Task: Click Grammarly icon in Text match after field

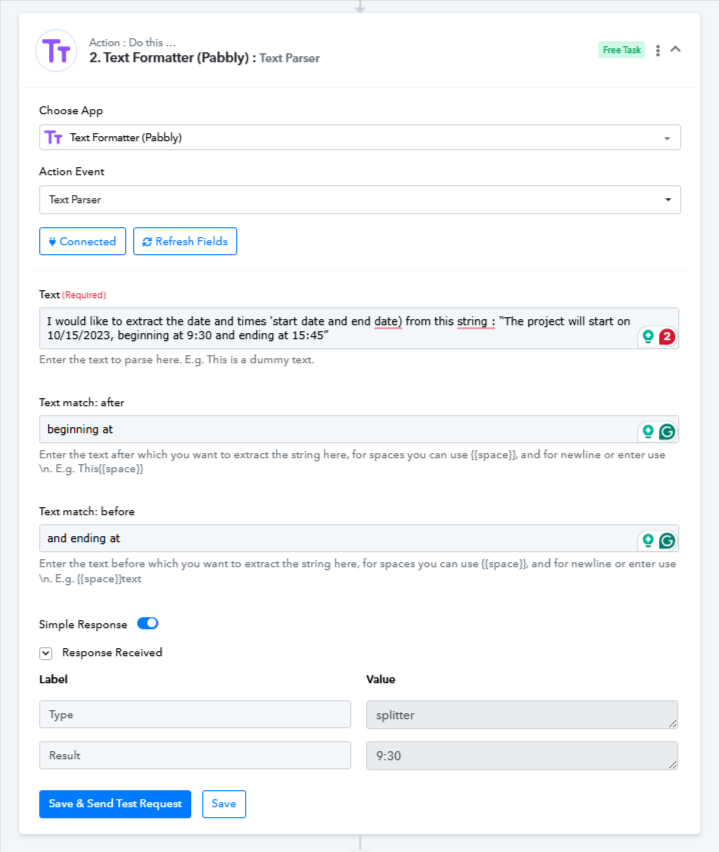Action: (x=667, y=431)
